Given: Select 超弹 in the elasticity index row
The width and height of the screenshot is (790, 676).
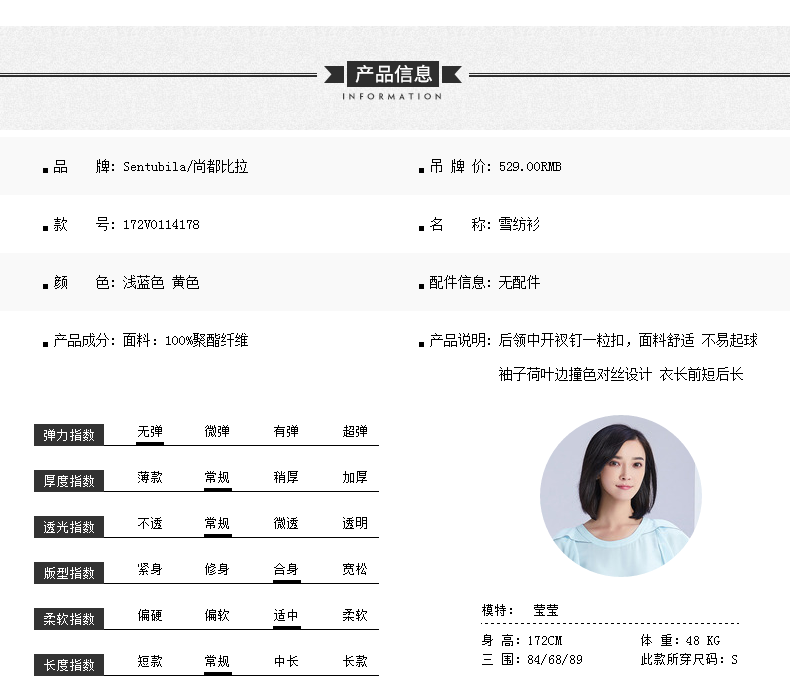Looking at the screenshot, I should 355,432.
